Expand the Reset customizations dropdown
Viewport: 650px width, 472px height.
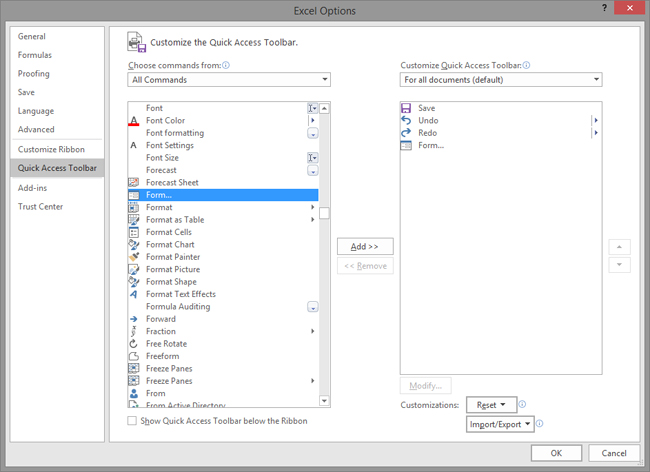(x=491, y=405)
